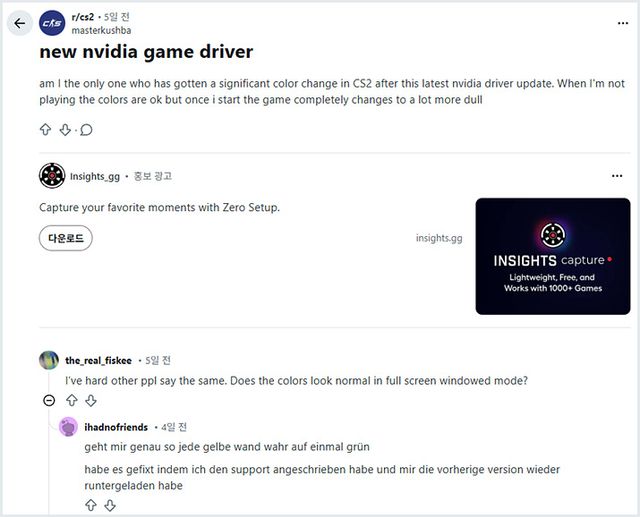
Task: Open the r/cs2 subreddit link
Action: tap(83, 17)
